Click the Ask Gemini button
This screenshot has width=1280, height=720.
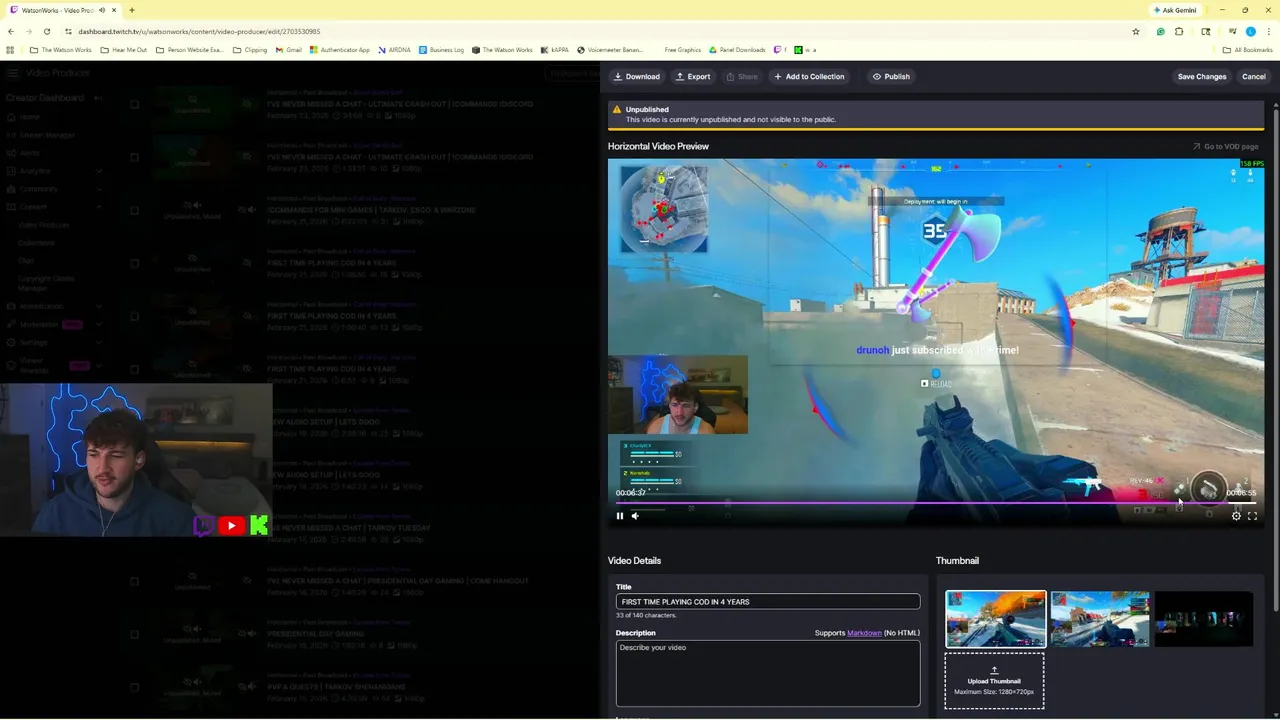(1175, 10)
